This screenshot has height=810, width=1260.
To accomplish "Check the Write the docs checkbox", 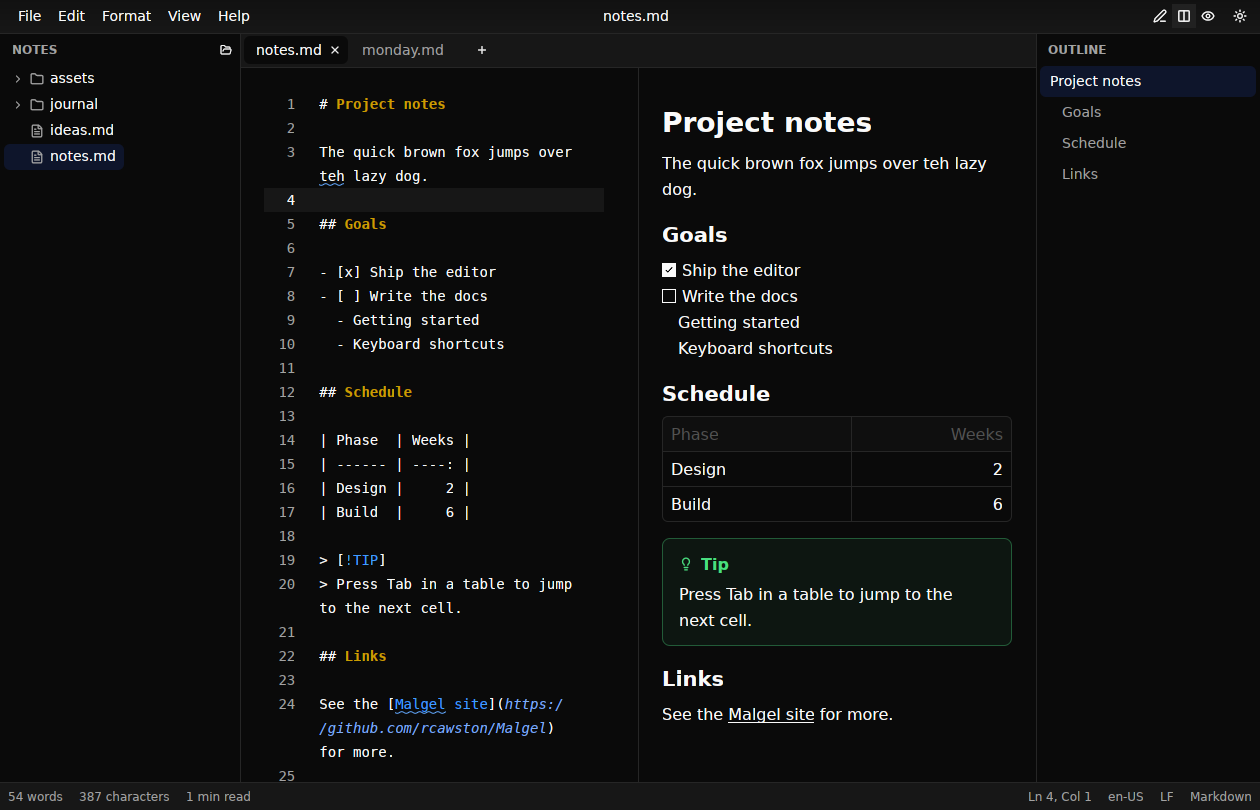I will (x=669, y=296).
